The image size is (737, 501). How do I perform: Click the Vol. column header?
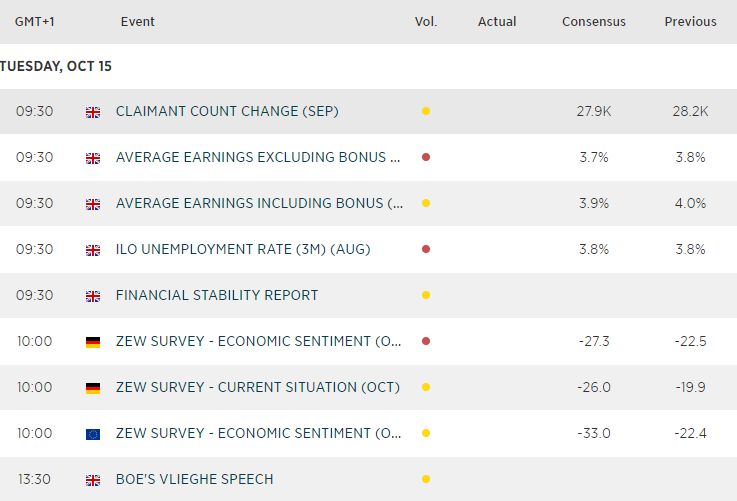point(426,21)
